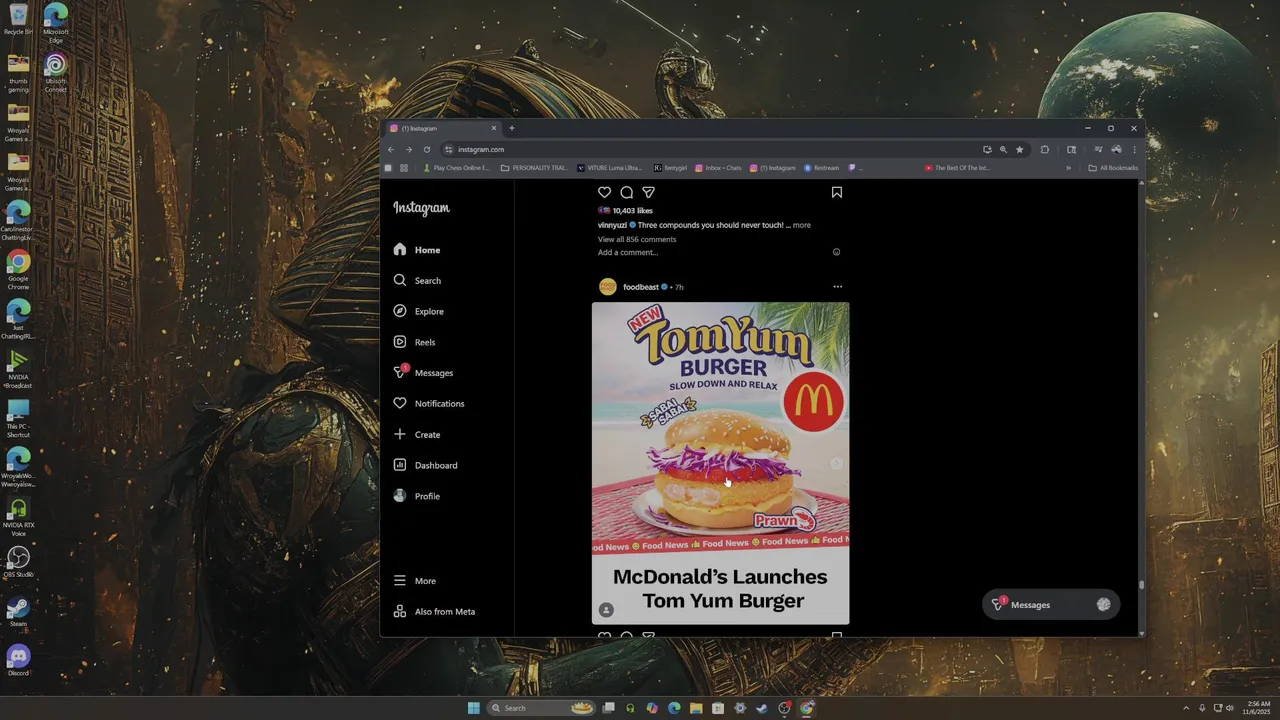Save the vinnyuzzi post with bookmark icon

click(x=837, y=192)
